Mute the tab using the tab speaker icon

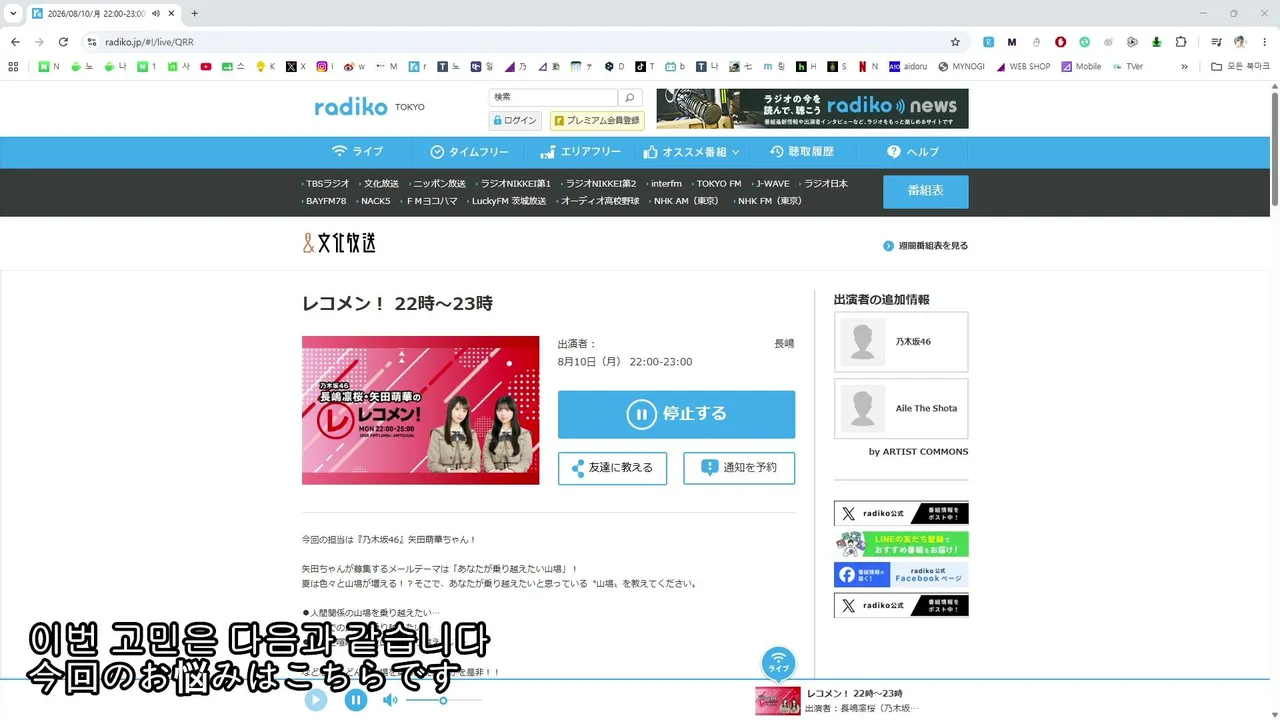[x=156, y=13]
